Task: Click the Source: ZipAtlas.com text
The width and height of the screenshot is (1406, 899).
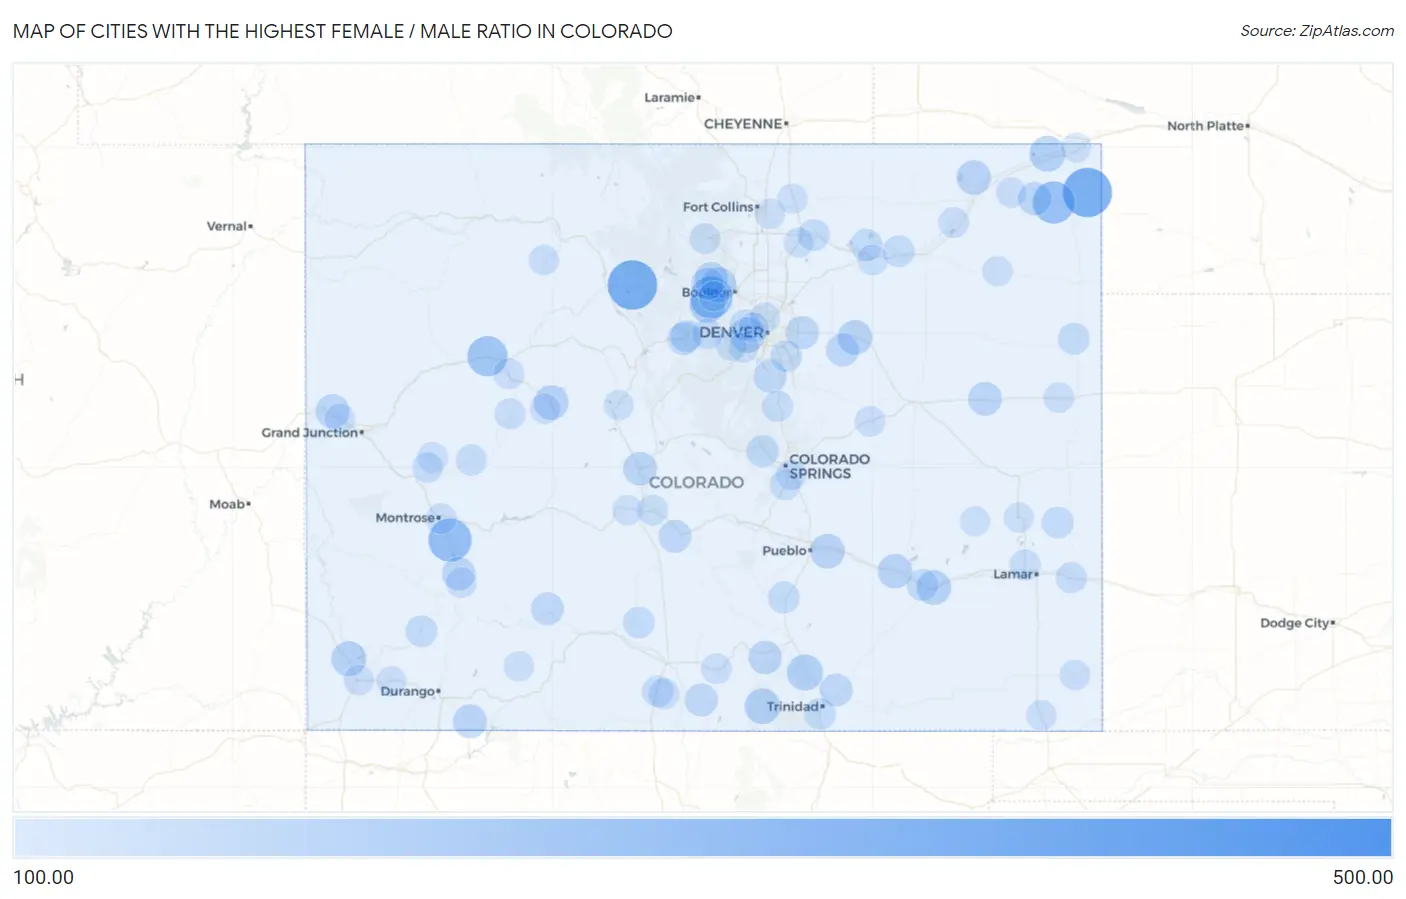Action: pos(1317,31)
